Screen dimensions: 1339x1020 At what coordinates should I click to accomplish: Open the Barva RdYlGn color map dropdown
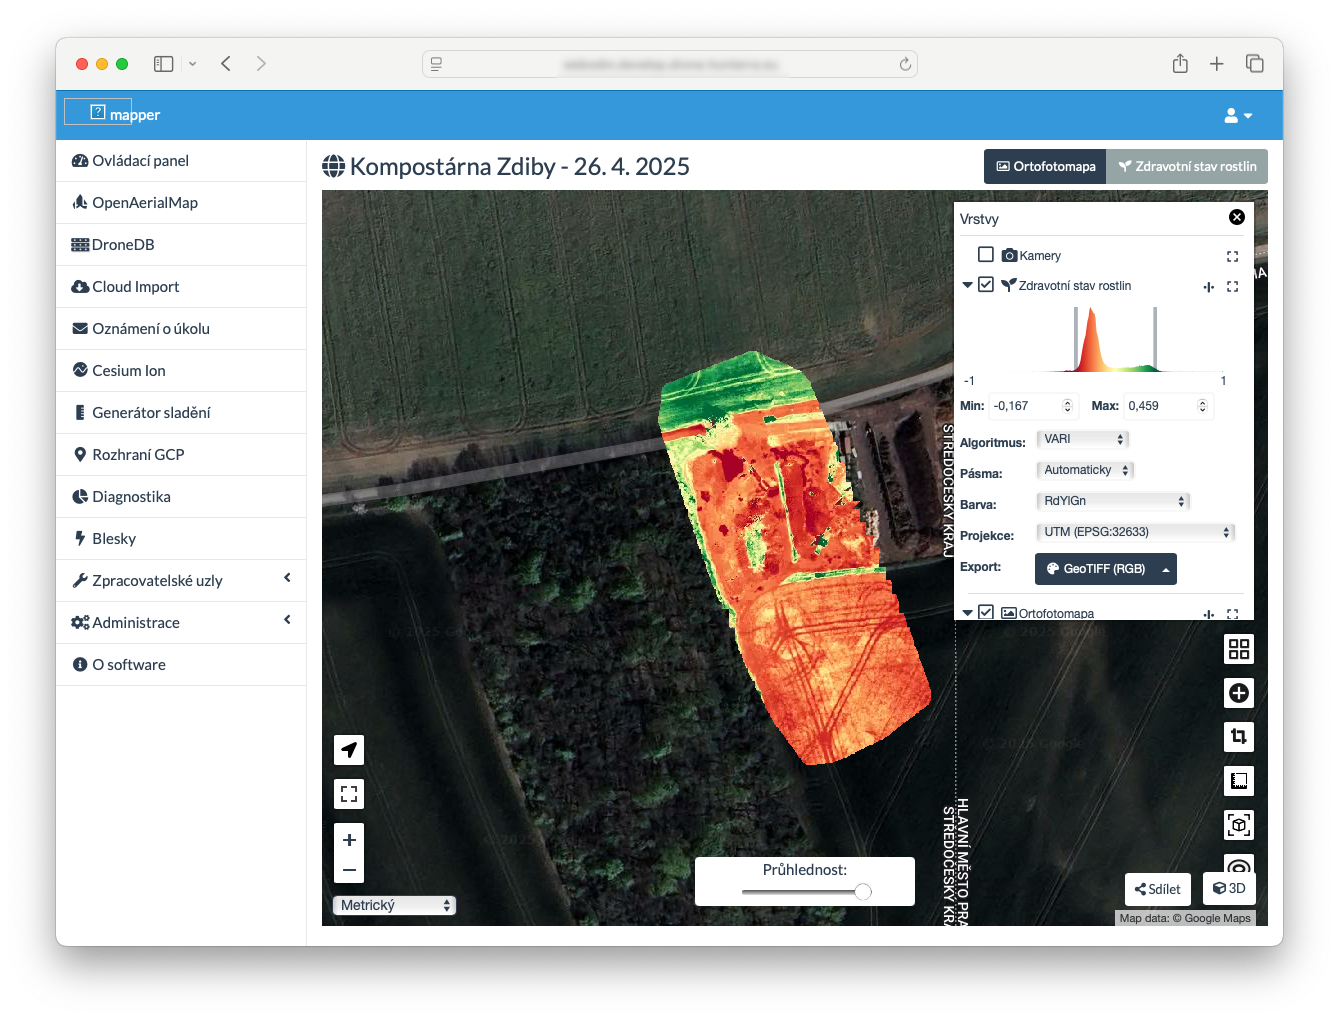click(1113, 501)
